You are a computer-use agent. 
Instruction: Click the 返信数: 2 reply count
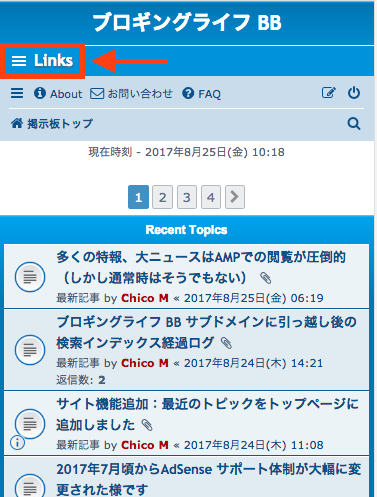point(81,380)
